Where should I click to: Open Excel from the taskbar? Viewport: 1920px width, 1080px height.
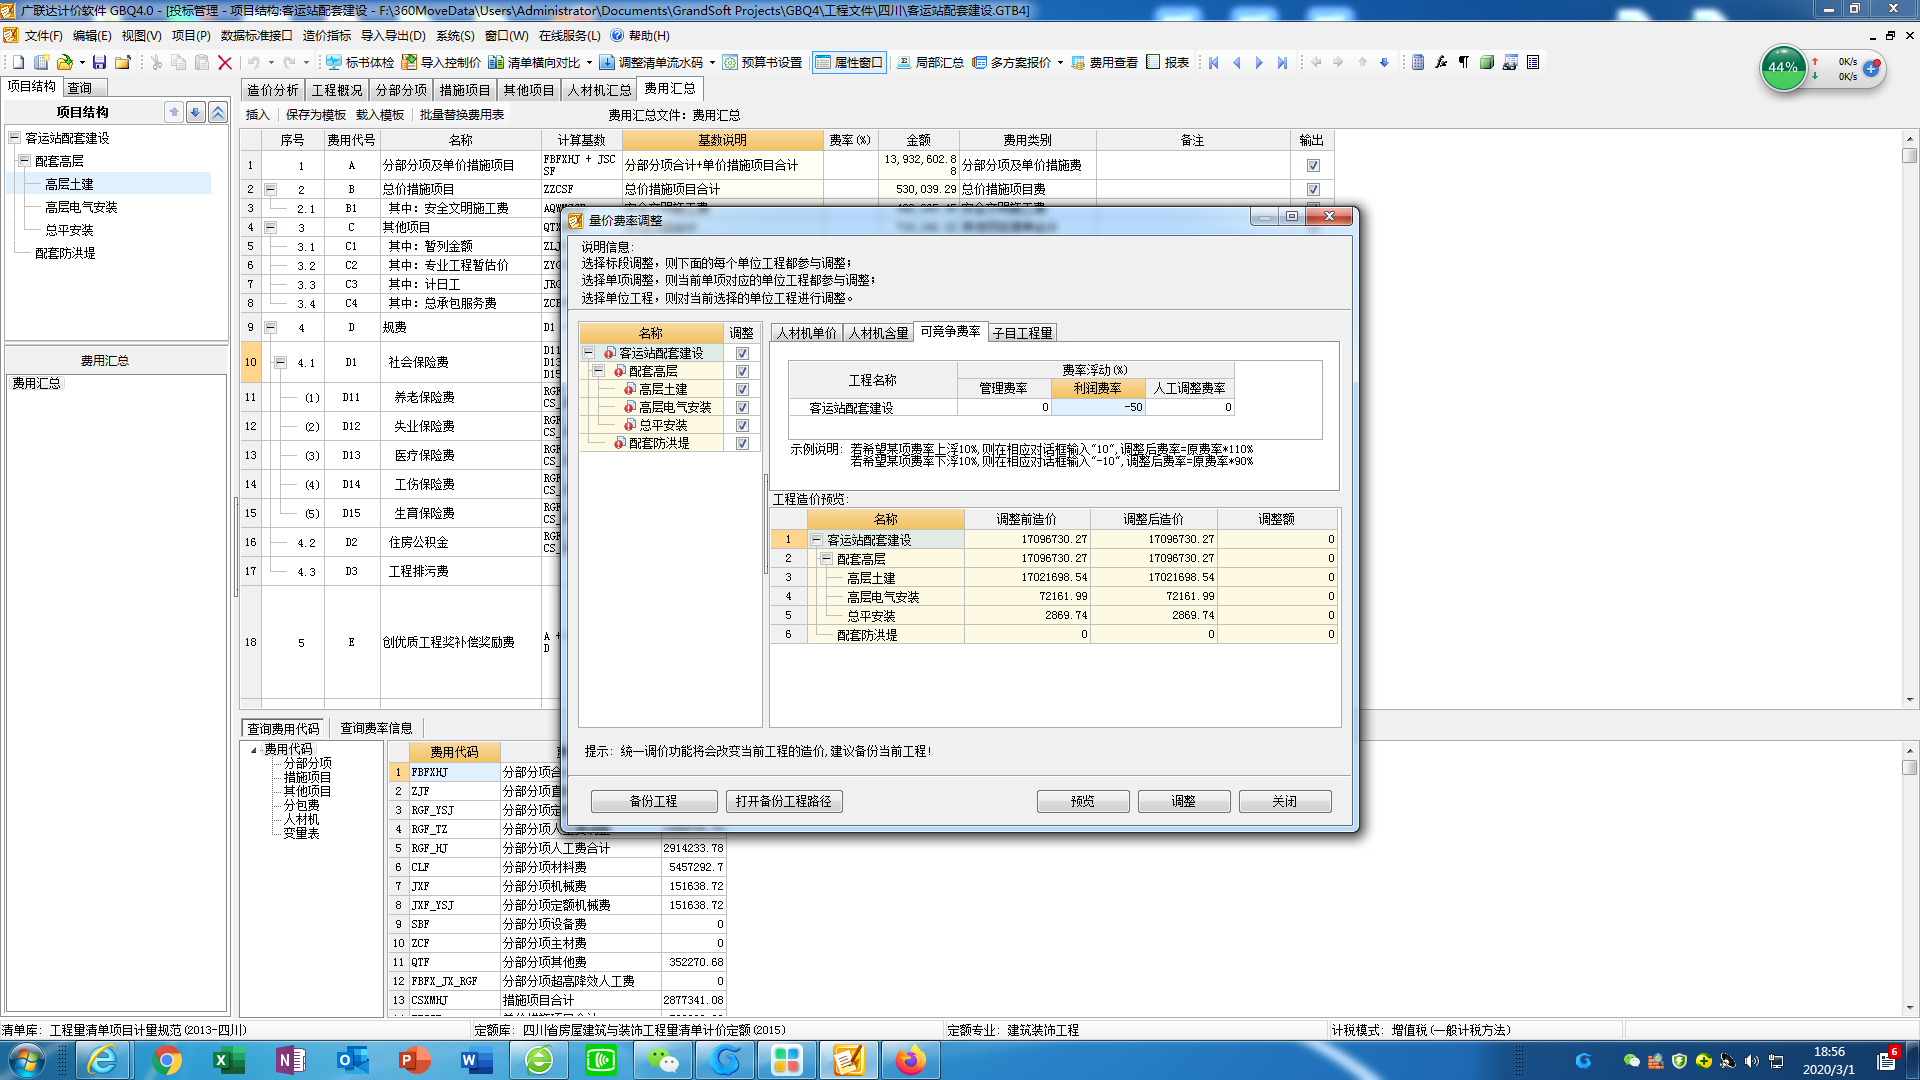(x=229, y=1060)
